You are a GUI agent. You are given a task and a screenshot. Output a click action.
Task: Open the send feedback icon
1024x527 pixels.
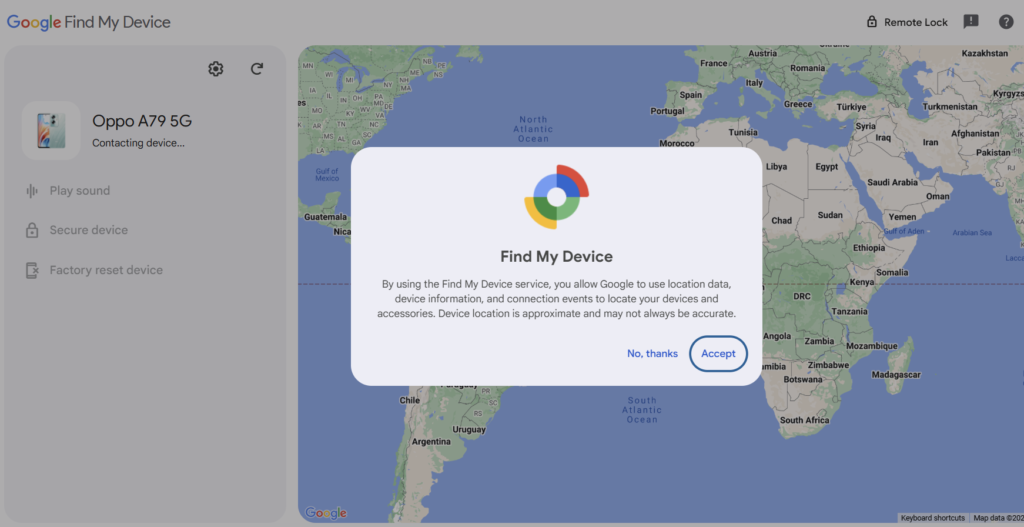pos(971,22)
